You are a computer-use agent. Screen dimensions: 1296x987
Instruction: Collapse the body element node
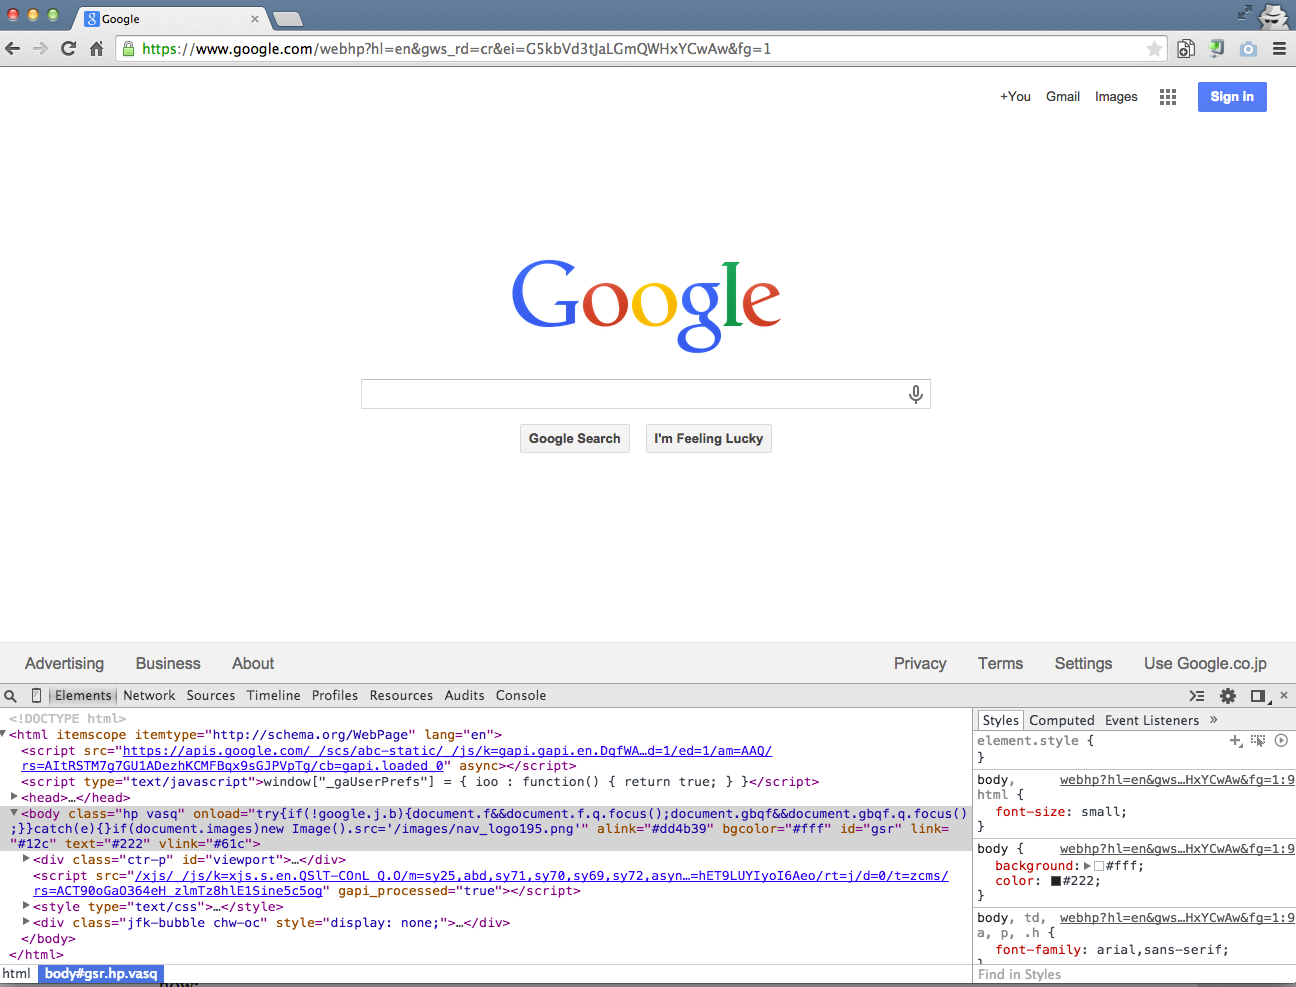tap(15, 813)
